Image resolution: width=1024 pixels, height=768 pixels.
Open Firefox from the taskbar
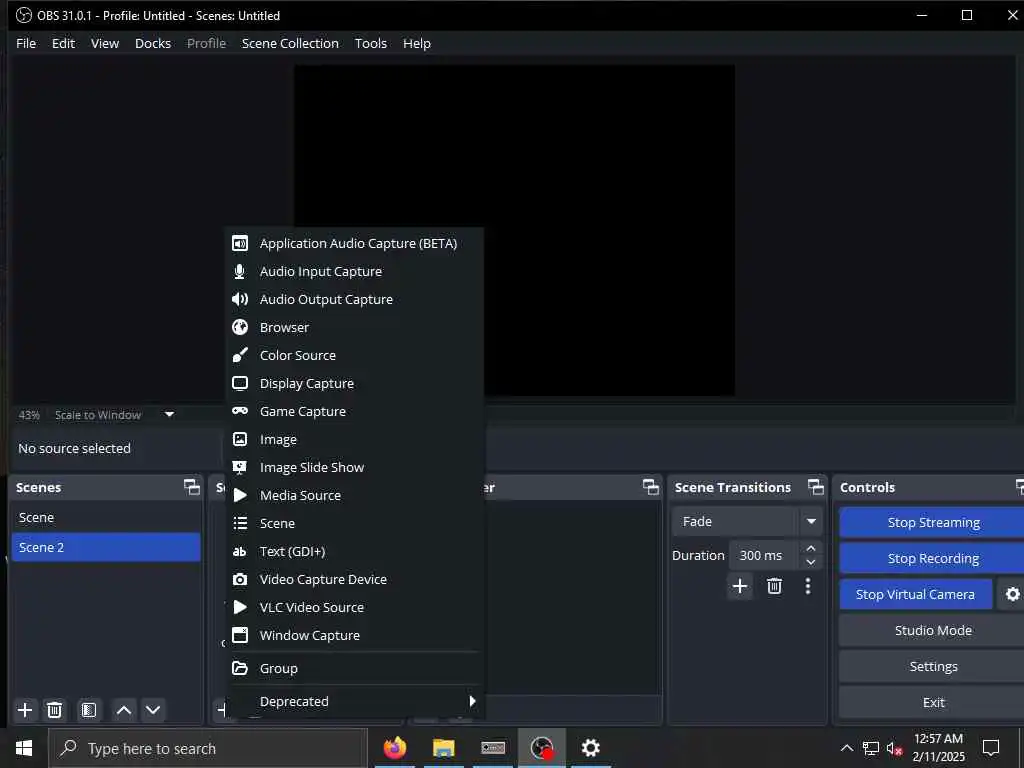(394, 748)
